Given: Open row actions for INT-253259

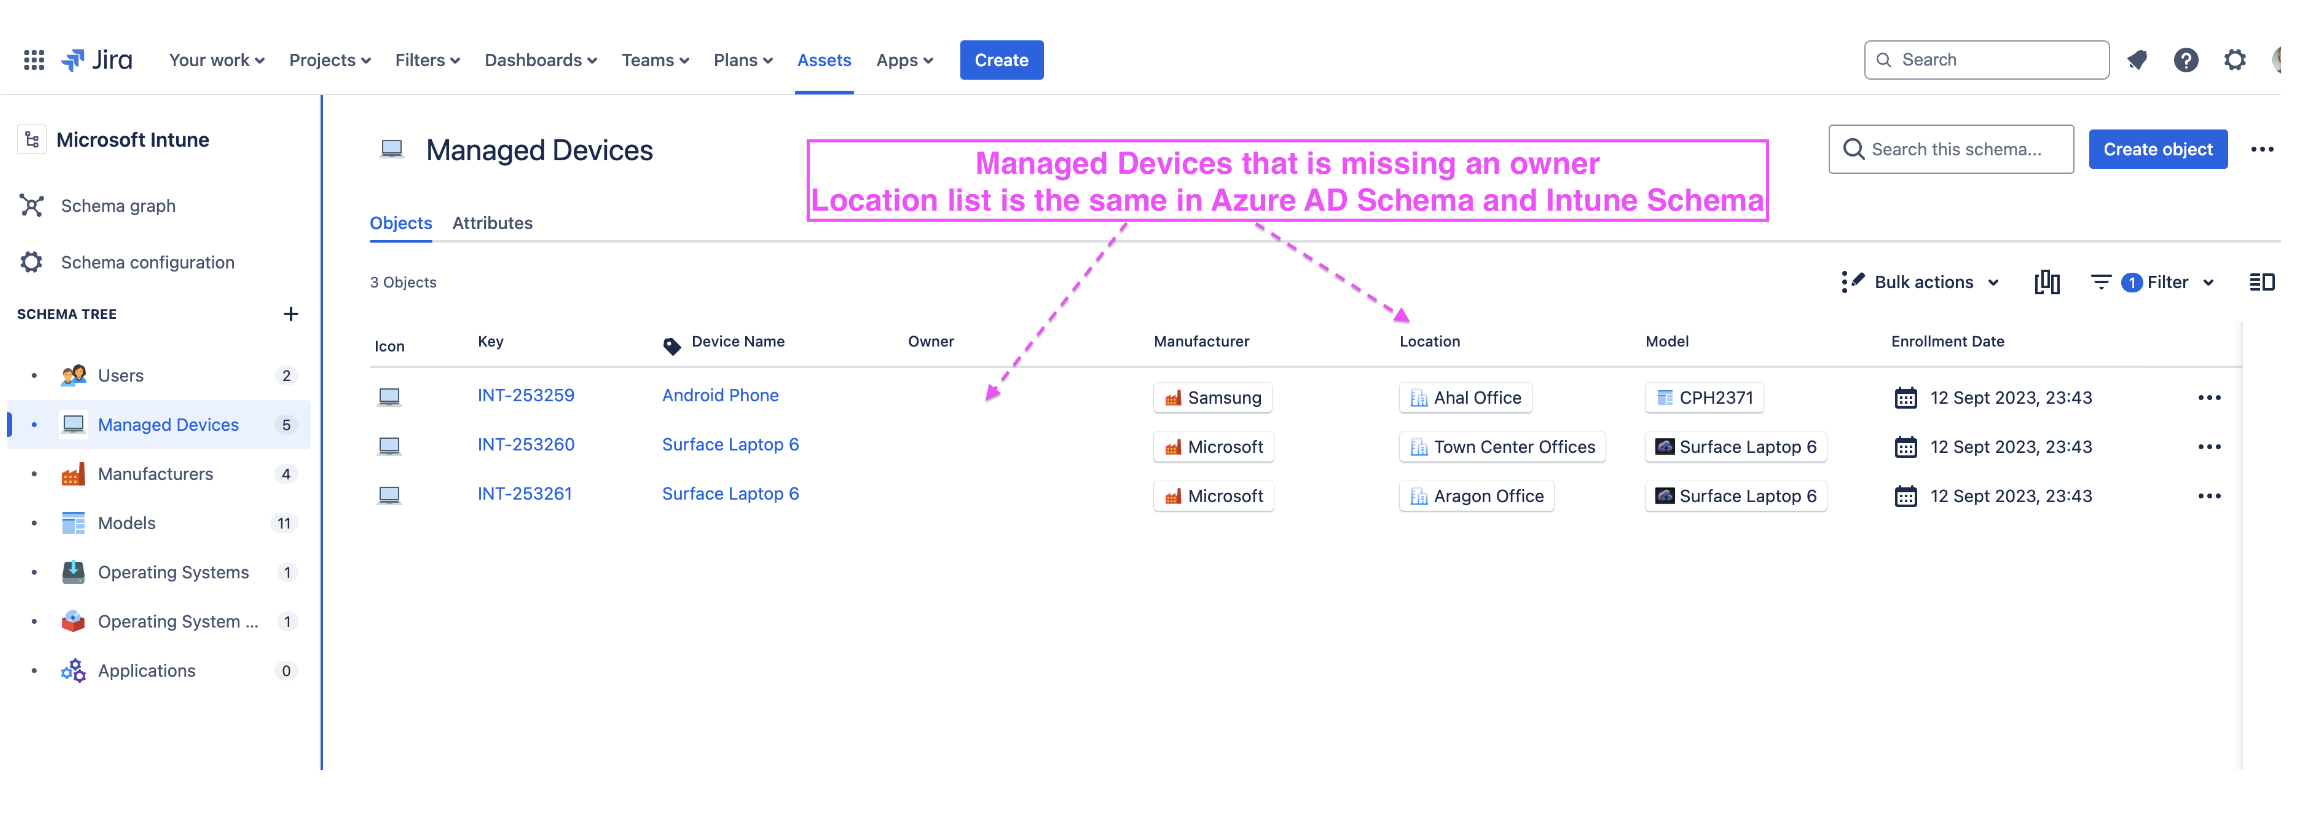Looking at the screenshot, I should (2209, 398).
